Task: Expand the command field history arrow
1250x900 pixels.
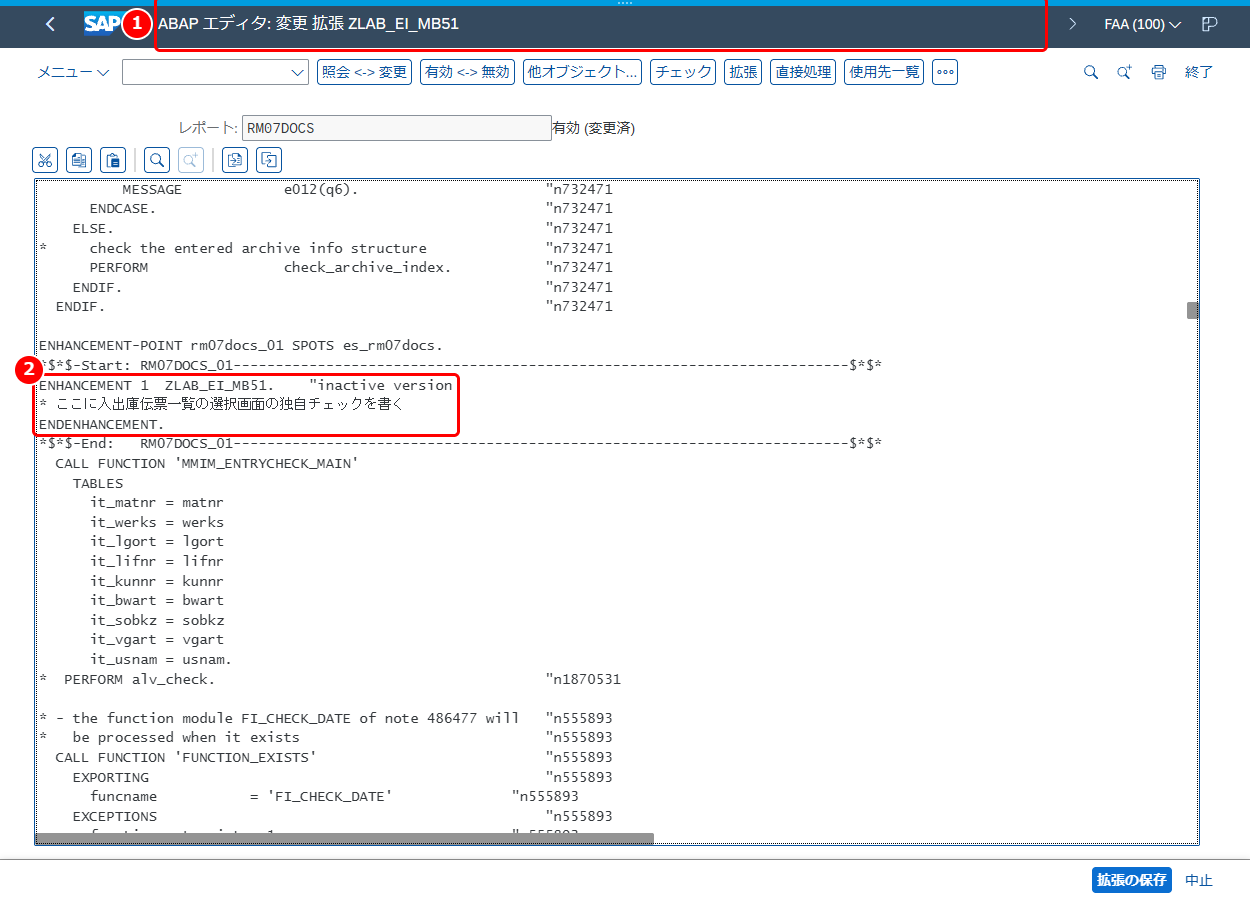Action: point(298,72)
